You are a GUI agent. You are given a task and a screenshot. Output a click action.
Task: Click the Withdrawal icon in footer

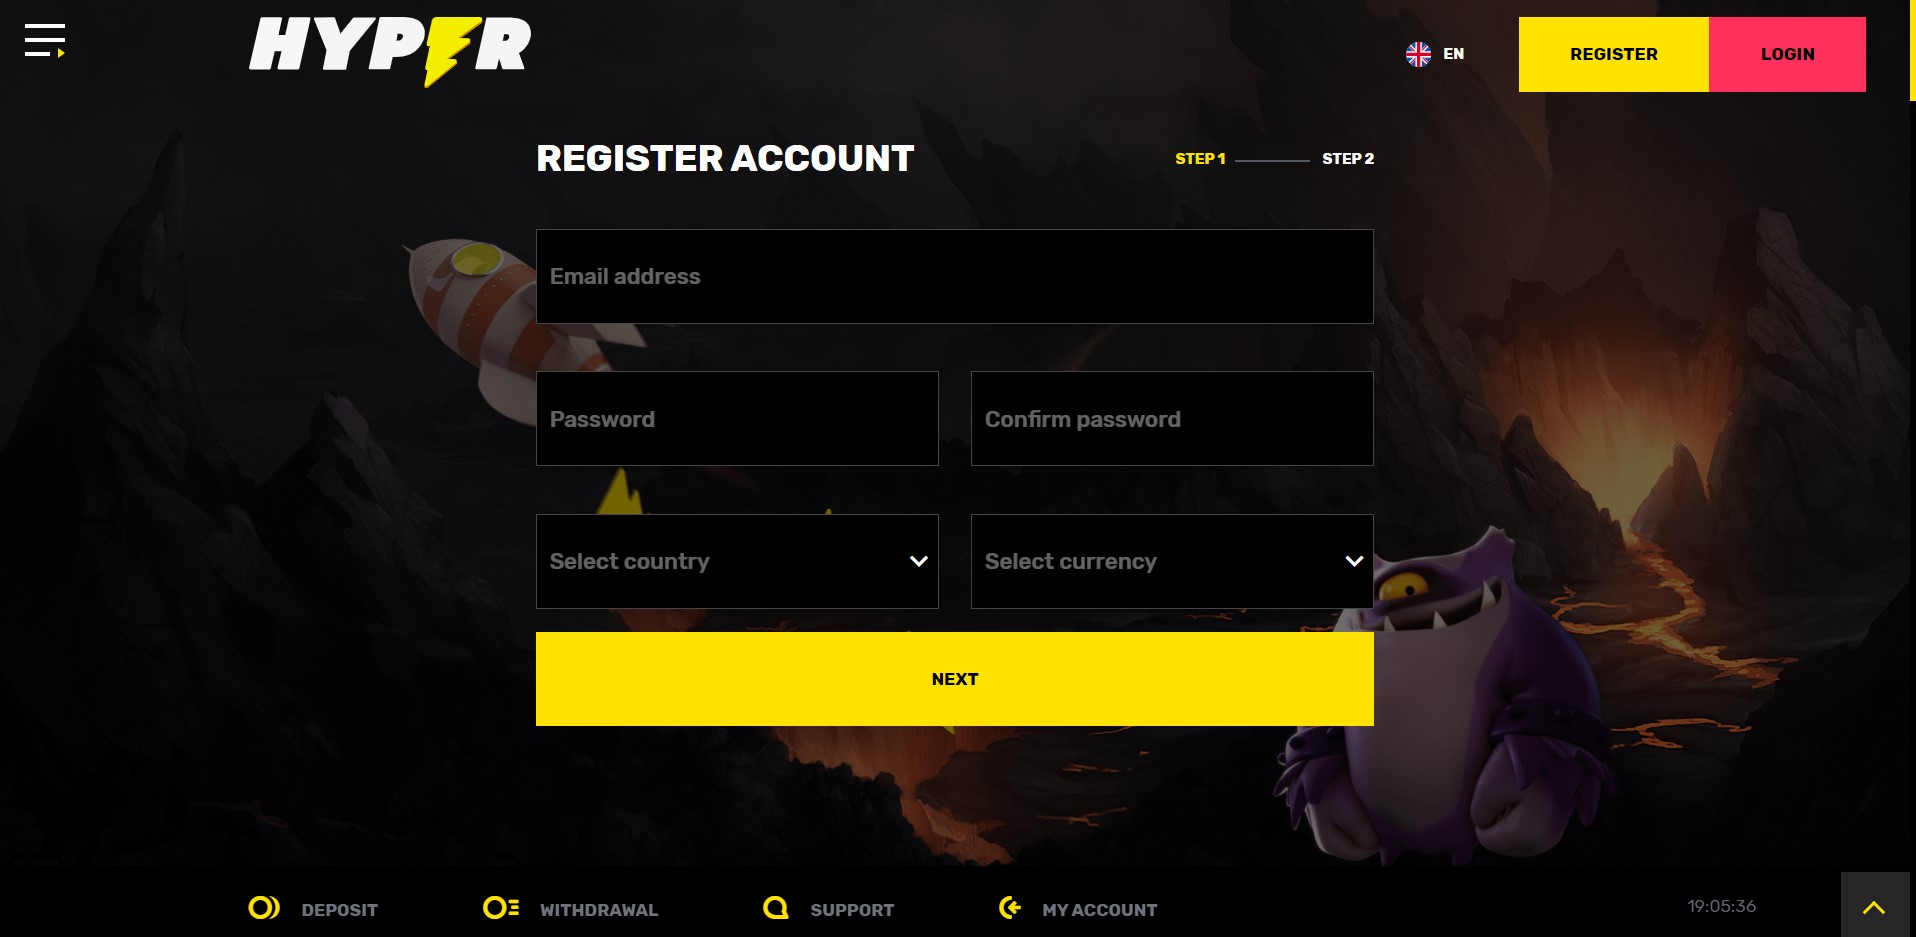click(x=501, y=908)
